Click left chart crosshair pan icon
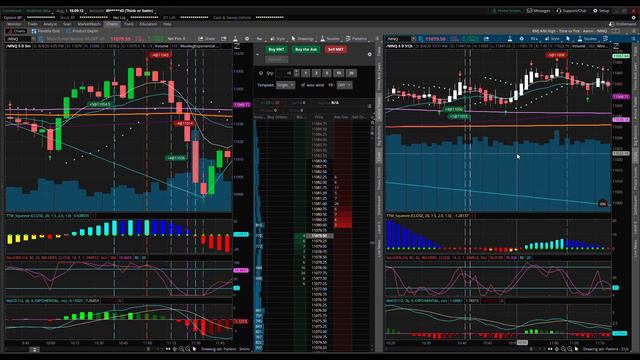 [175, 349]
